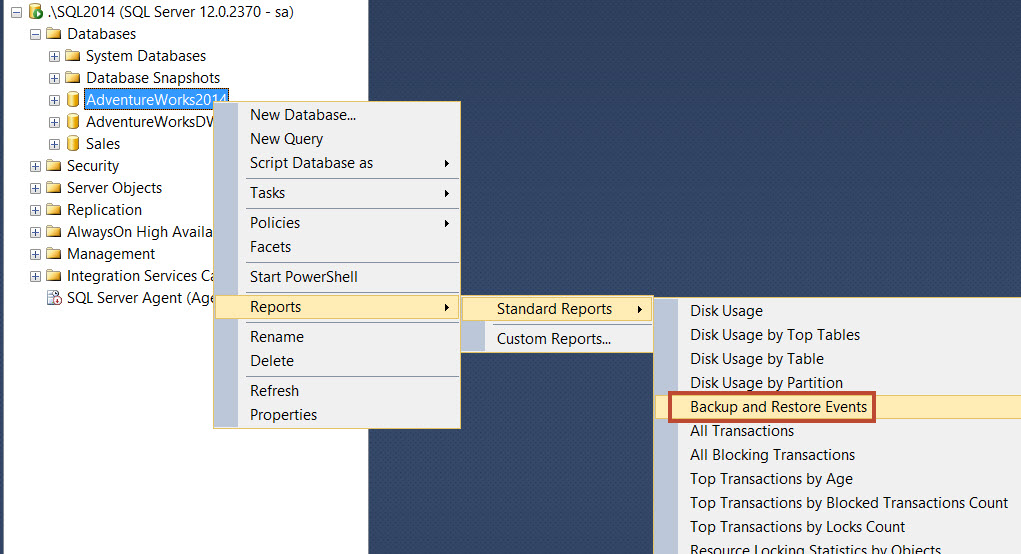The width and height of the screenshot is (1021, 554).
Task: Click the AdventureWorksDW database cylinder icon
Action: point(73,122)
